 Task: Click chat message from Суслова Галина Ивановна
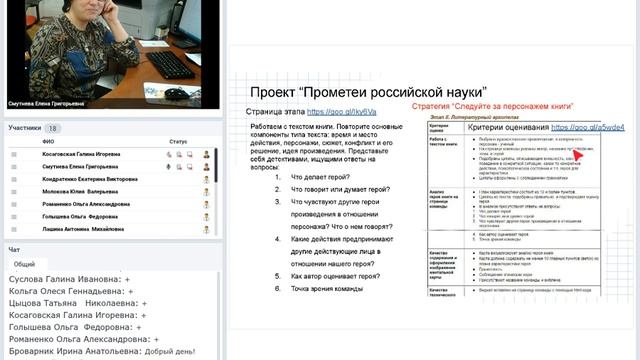[x=69, y=279]
